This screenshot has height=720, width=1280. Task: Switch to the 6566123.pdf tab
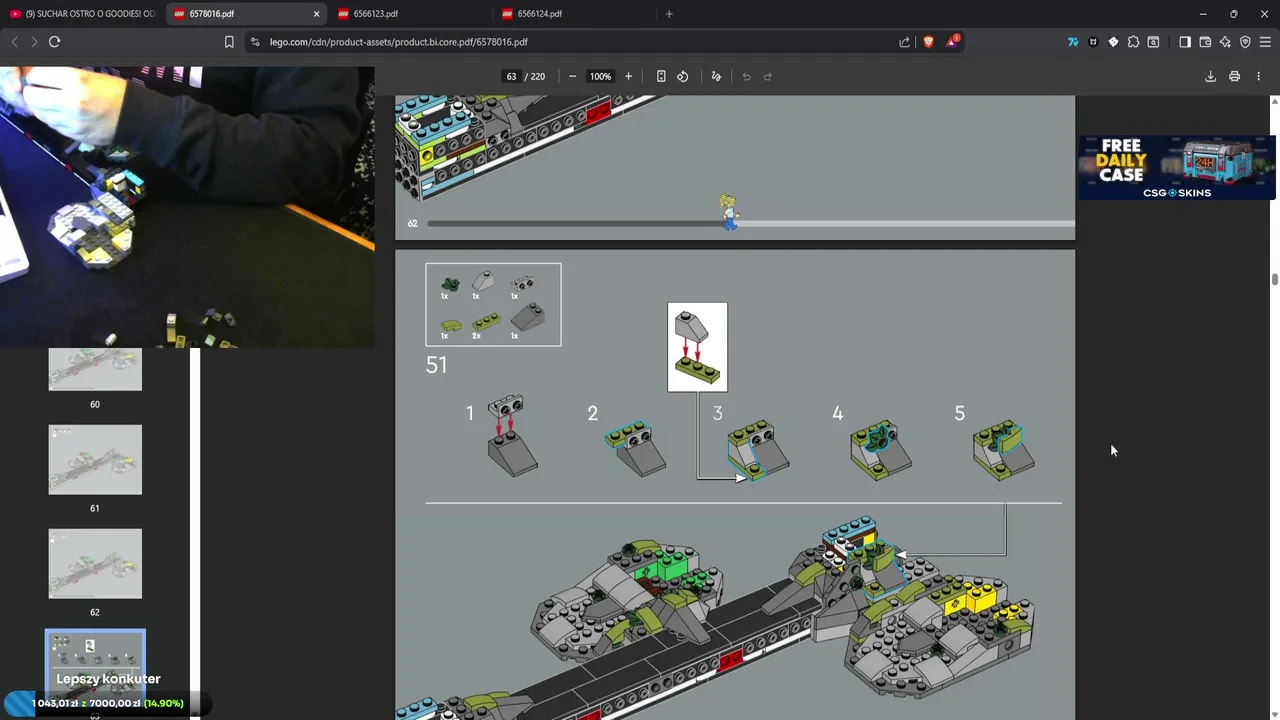410,14
